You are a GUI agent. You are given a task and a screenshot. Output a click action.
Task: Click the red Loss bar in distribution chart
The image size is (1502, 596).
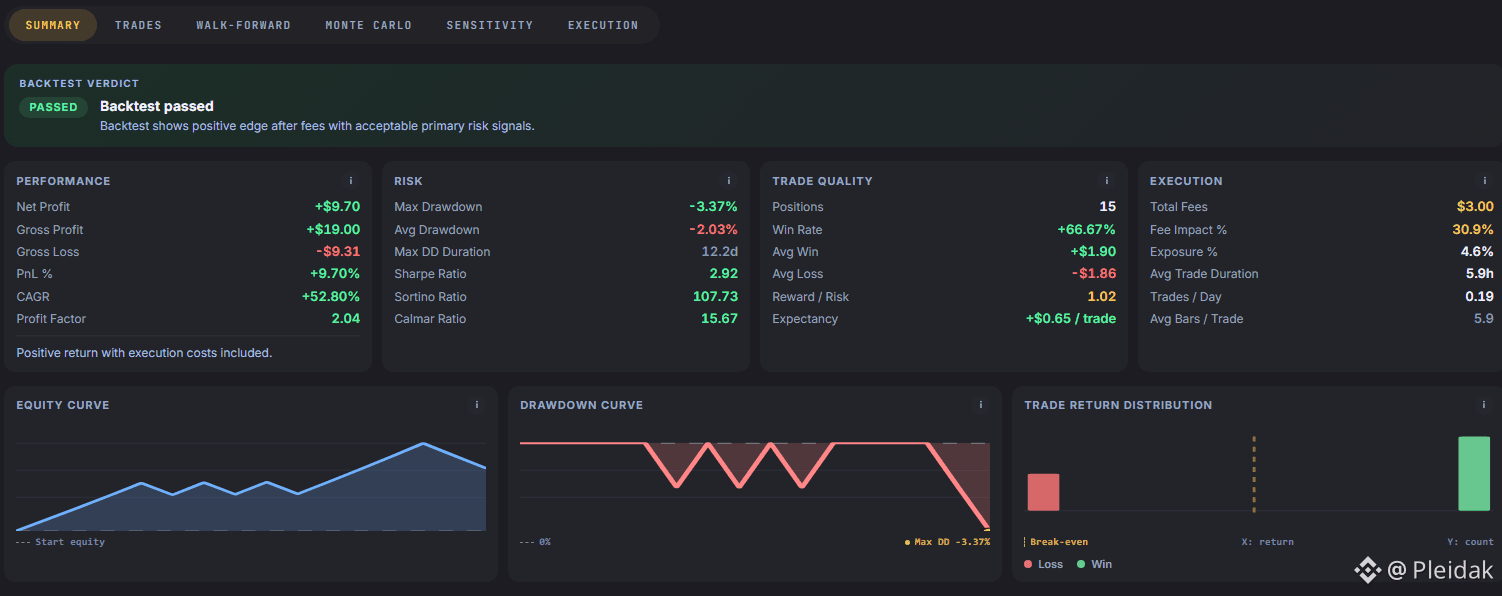1043,492
